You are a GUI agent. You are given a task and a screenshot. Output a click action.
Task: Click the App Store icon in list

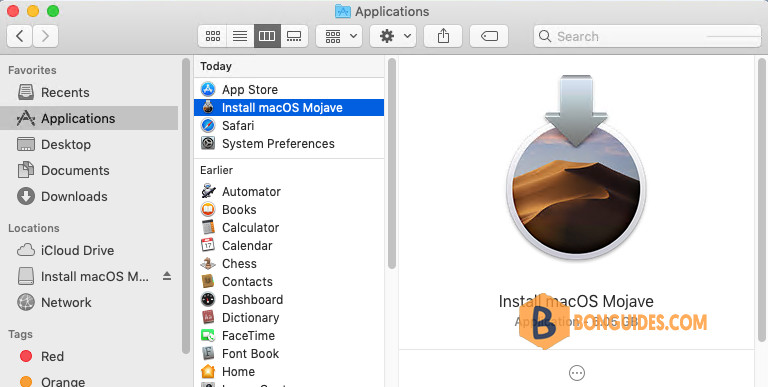pyautogui.click(x=208, y=90)
